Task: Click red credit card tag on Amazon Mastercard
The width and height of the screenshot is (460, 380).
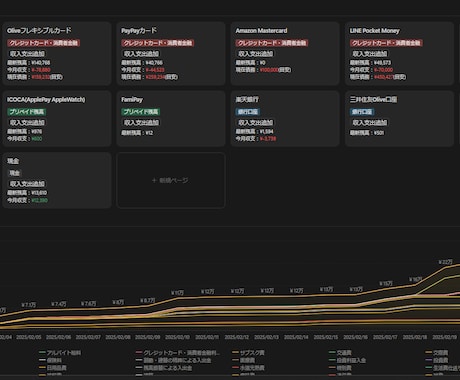Action: [x=272, y=43]
